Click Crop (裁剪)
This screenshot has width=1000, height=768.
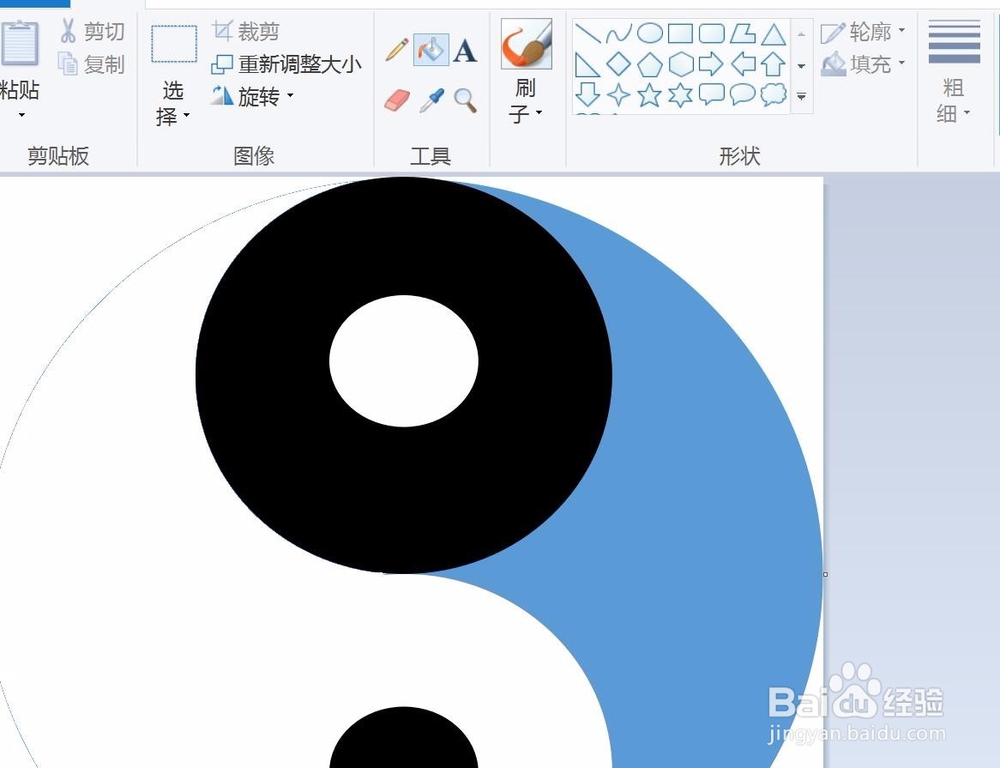[x=246, y=31]
